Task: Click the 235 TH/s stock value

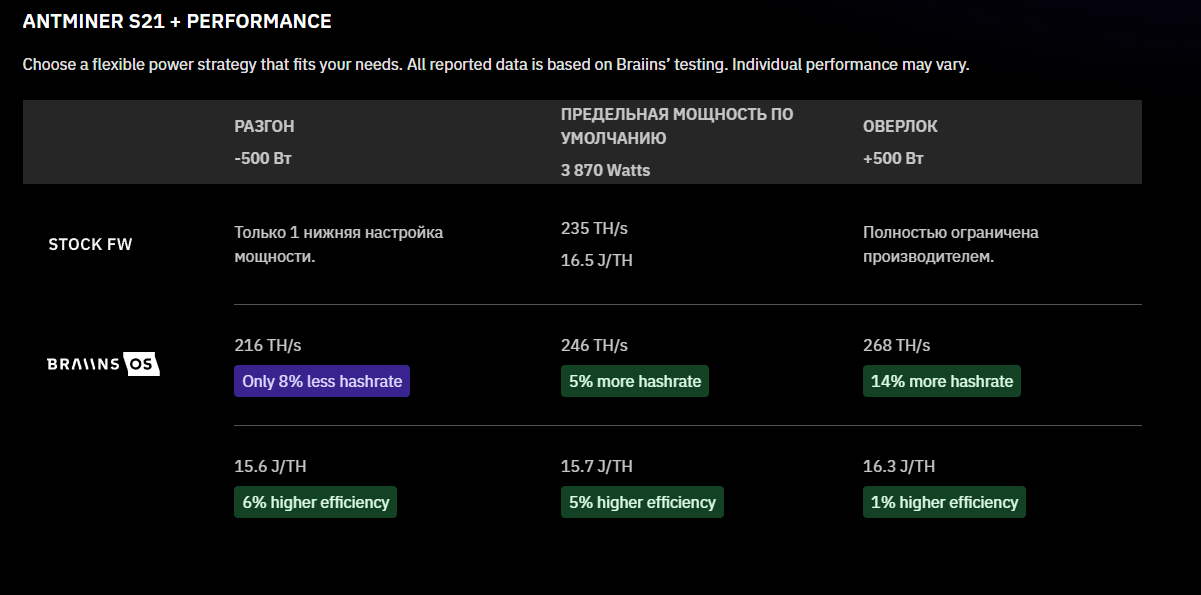Action: coord(594,228)
